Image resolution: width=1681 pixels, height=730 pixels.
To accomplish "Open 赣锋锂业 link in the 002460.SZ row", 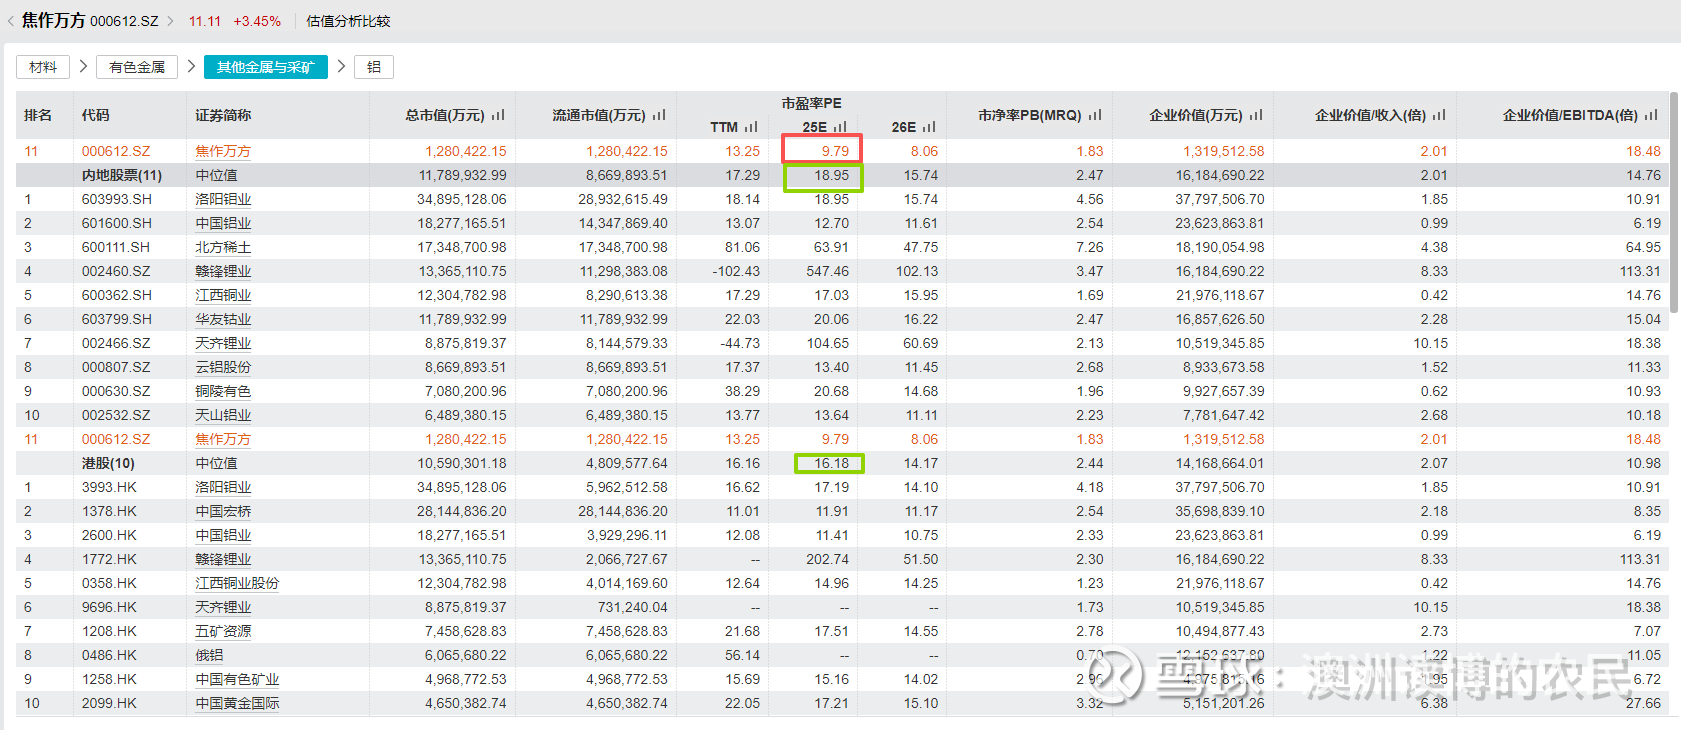I will [223, 271].
